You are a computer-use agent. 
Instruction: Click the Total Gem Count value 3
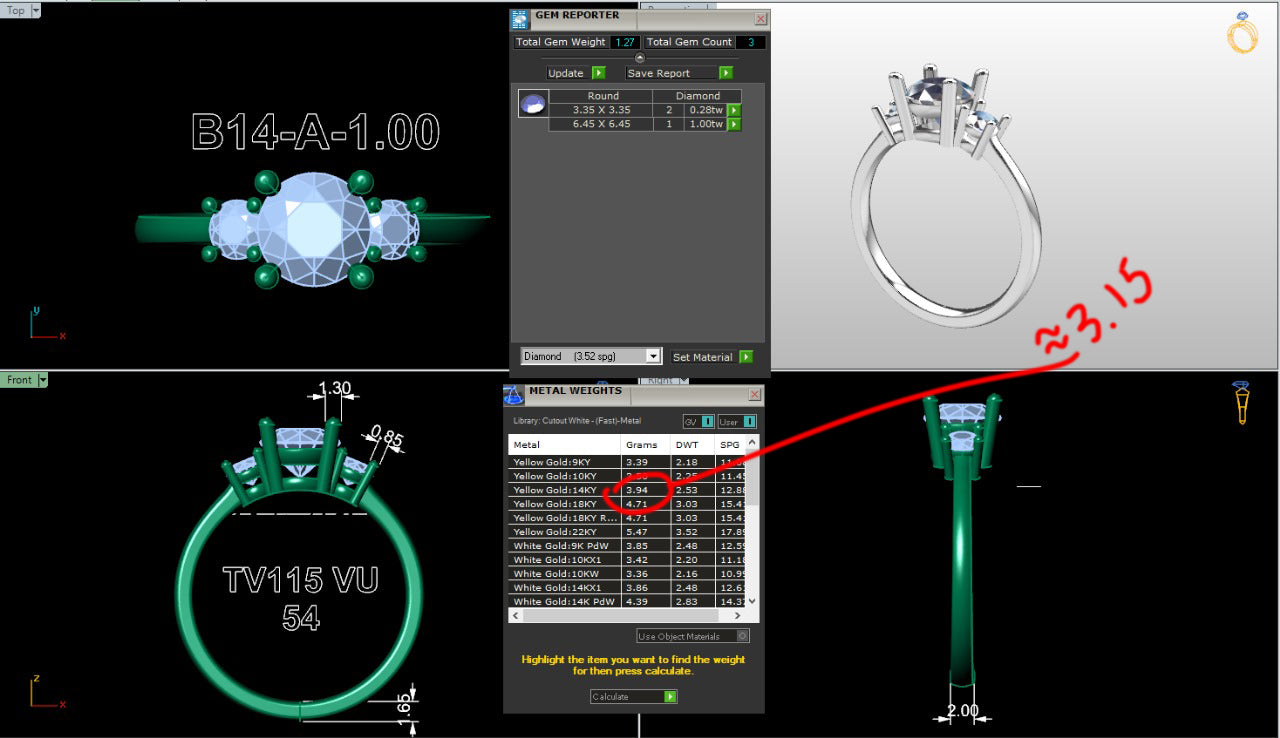tap(750, 42)
